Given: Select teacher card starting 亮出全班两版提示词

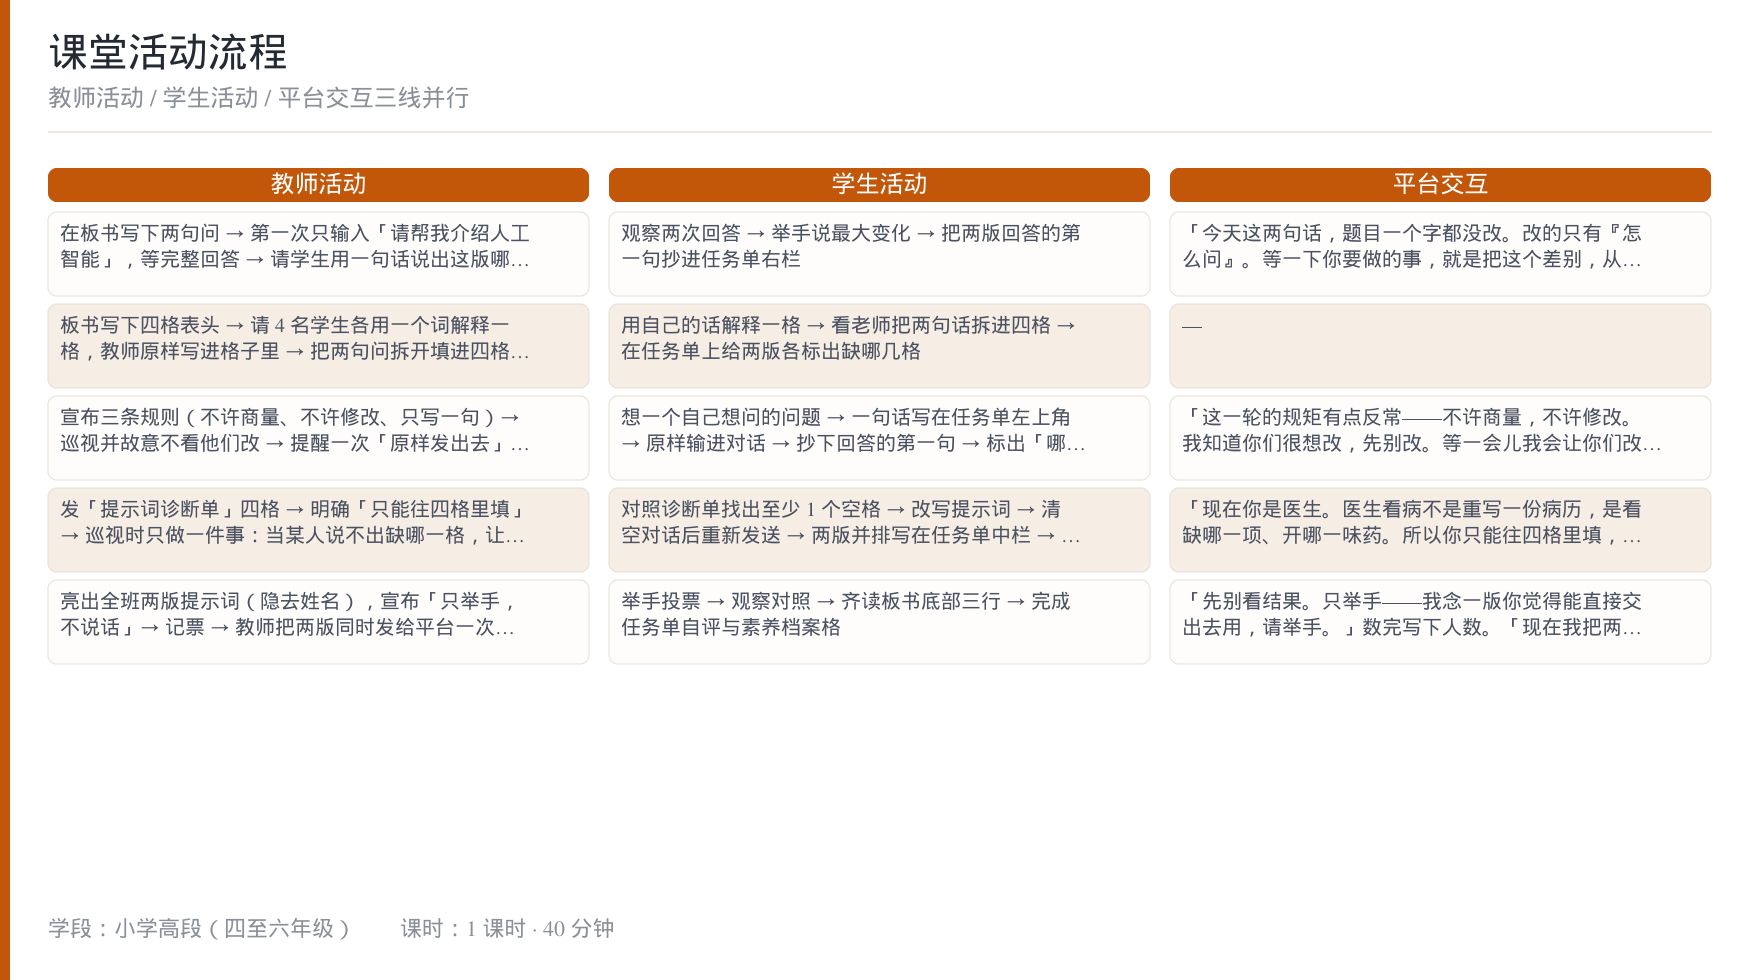Looking at the screenshot, I should pos(318,622).
